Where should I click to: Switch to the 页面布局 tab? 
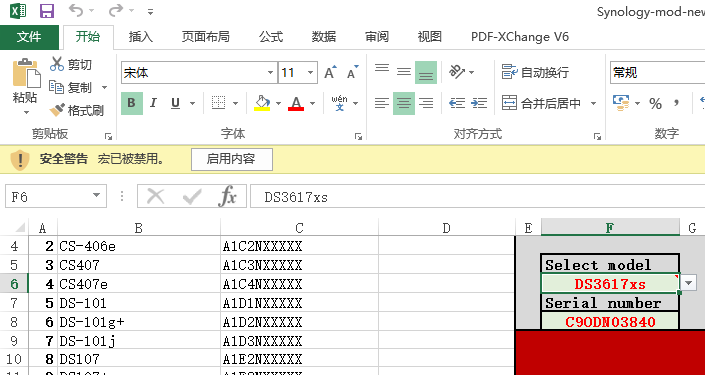coord(205,37)
